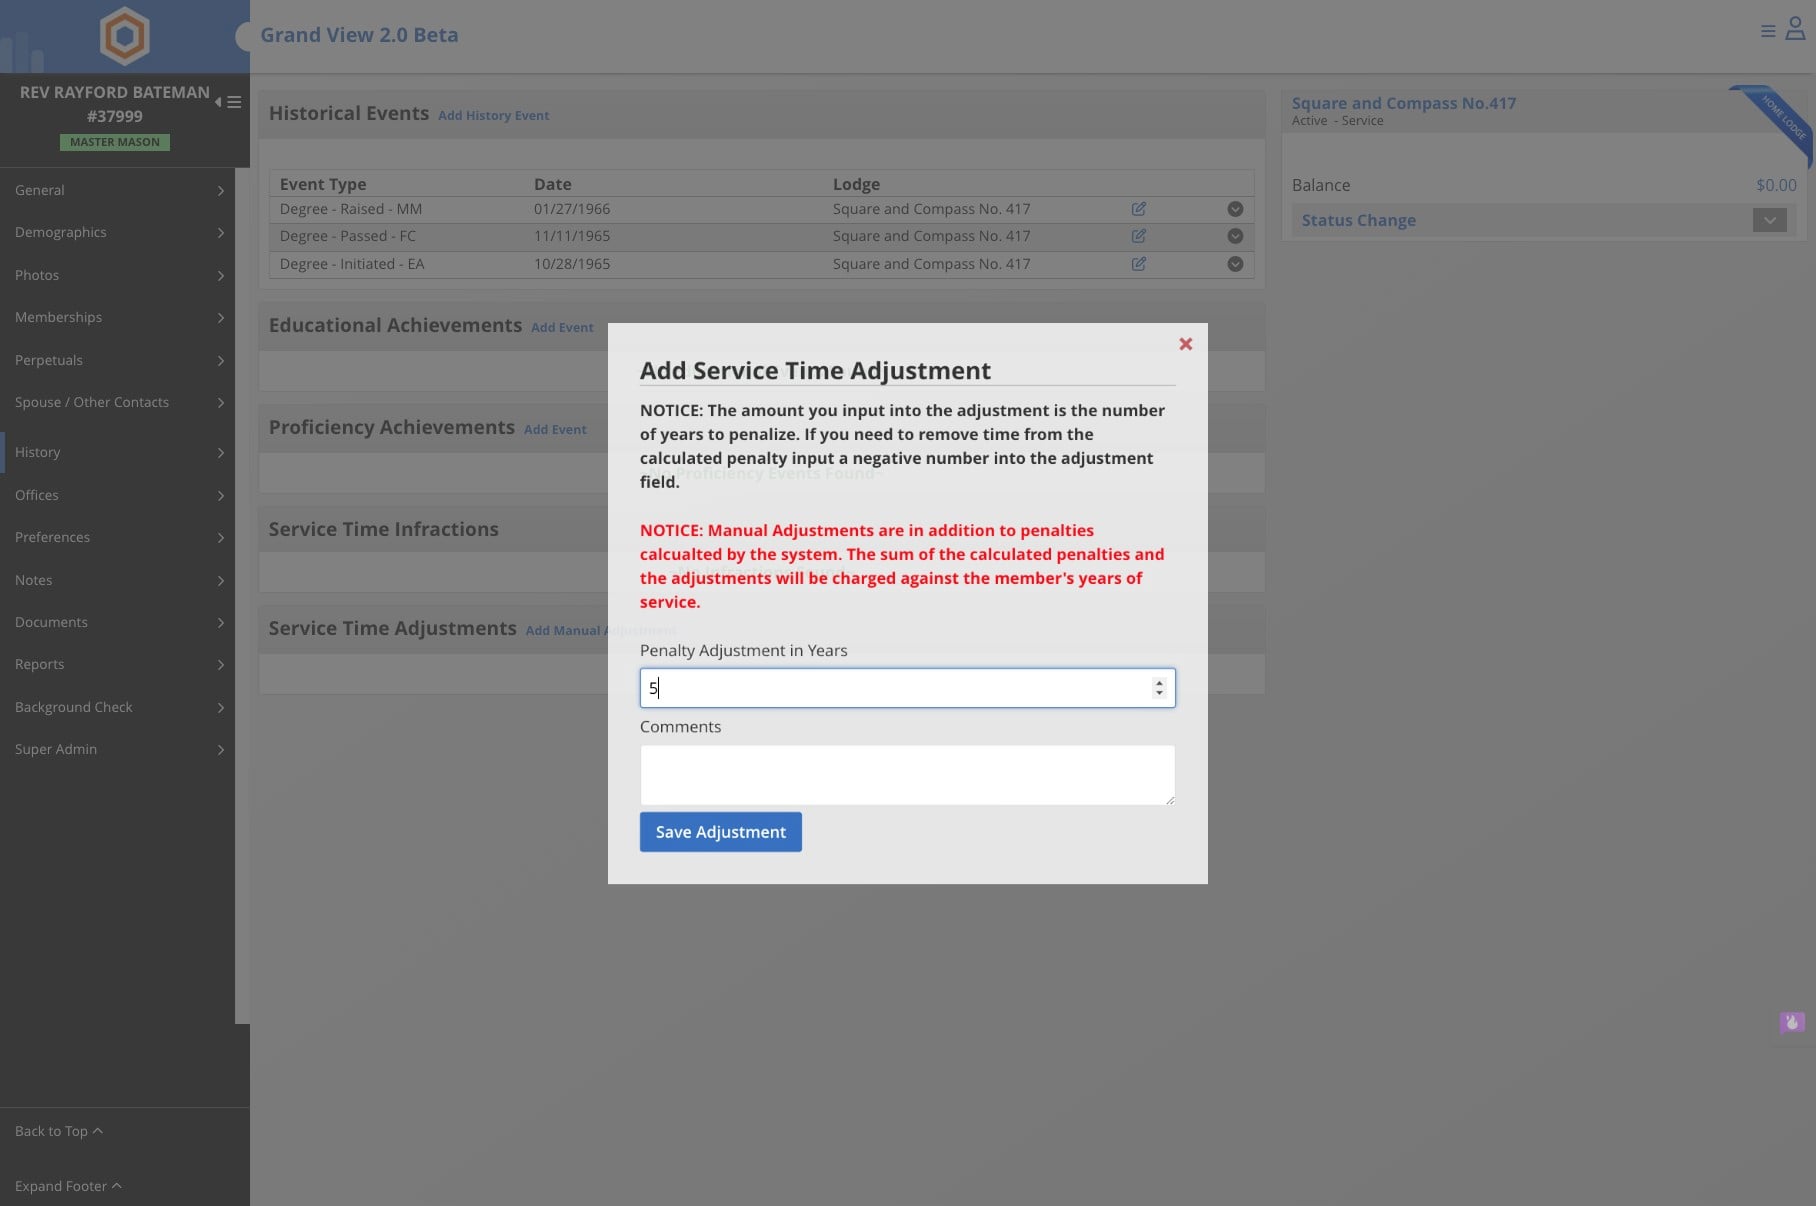Open the Documents sidebar section
Image resolution: width=1816 pixels, height=1206 pixels.
(117, 622)
